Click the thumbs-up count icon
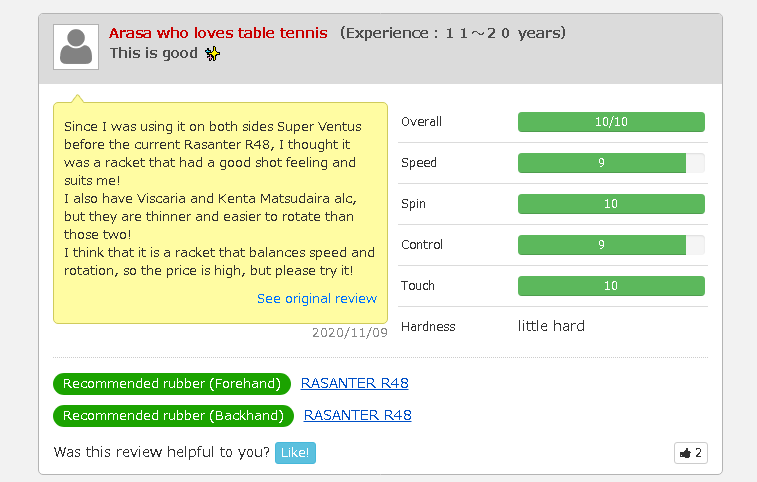 [x=690, y=453]
